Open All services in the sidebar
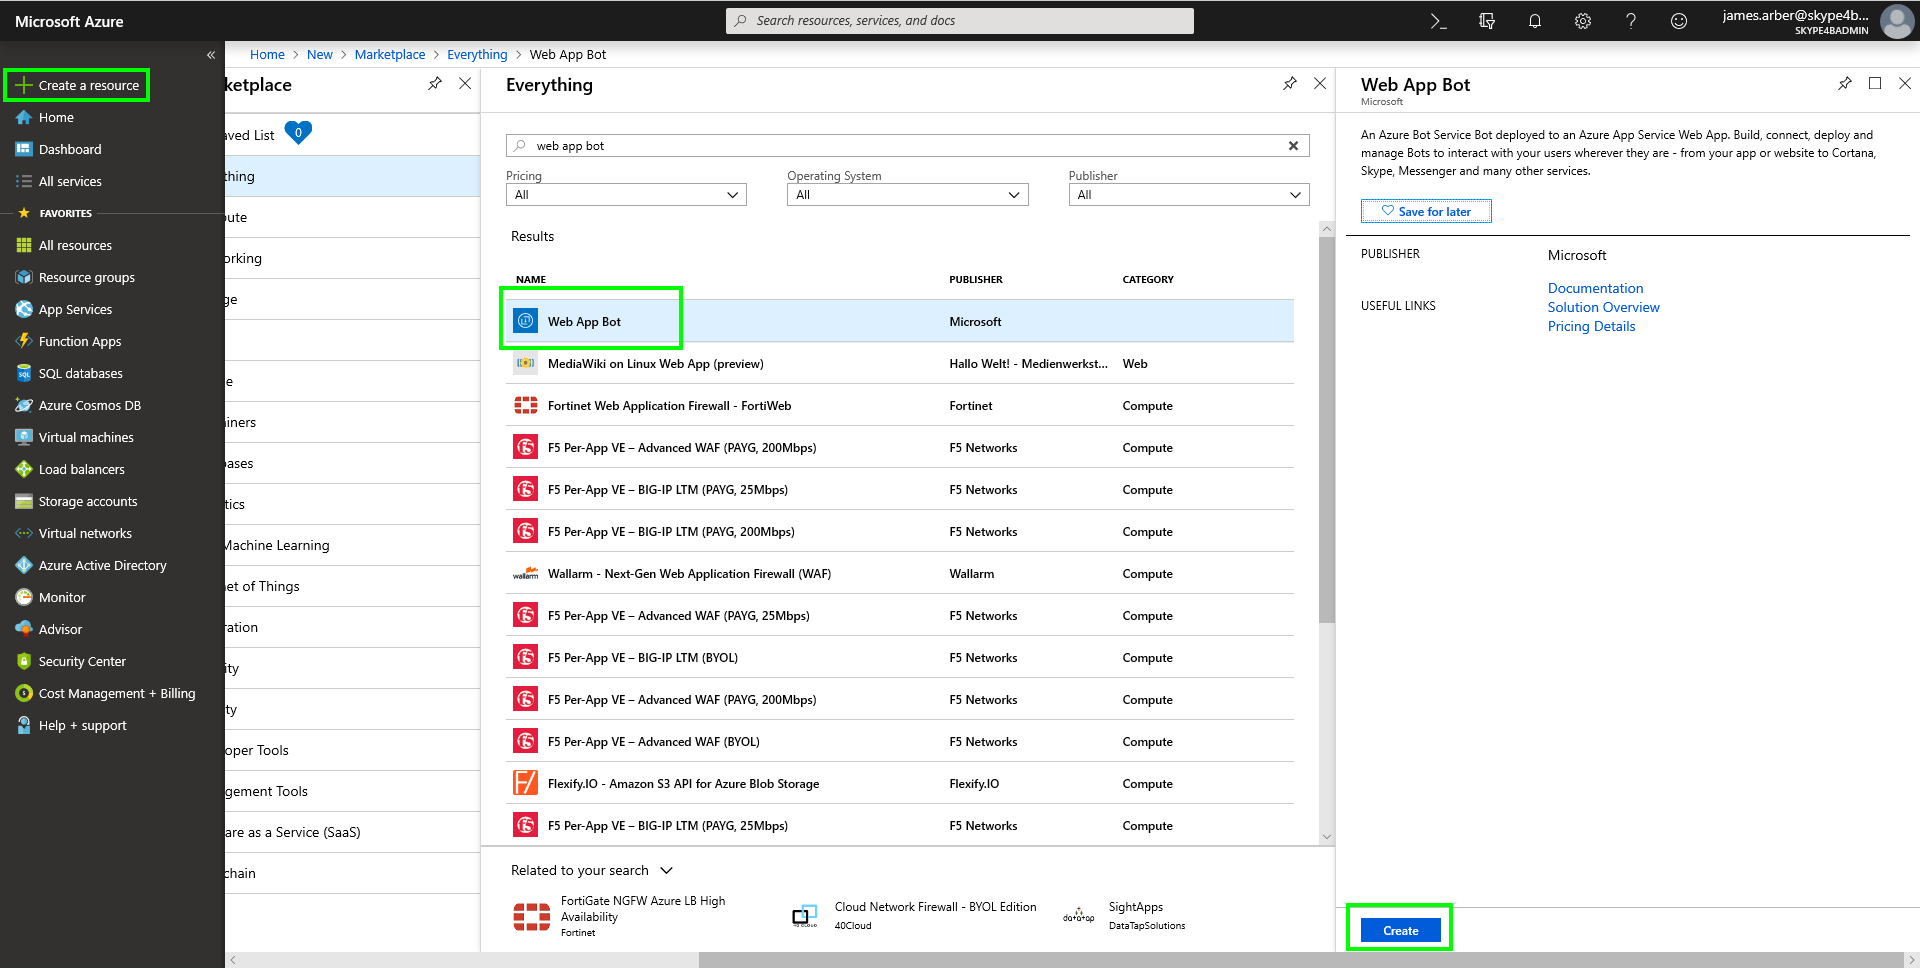Screen dimensions: 1920x968 pos(70,181)
